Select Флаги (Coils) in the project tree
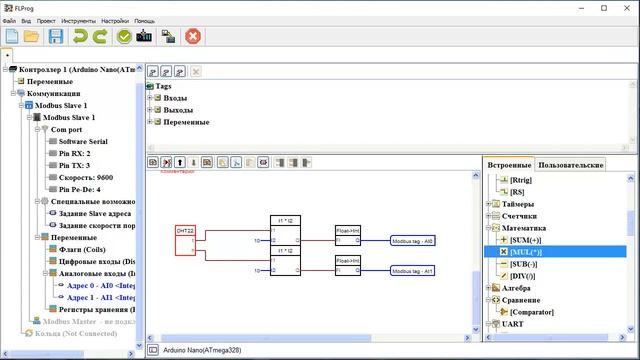The image size is (640, 360). coord(82,249)
